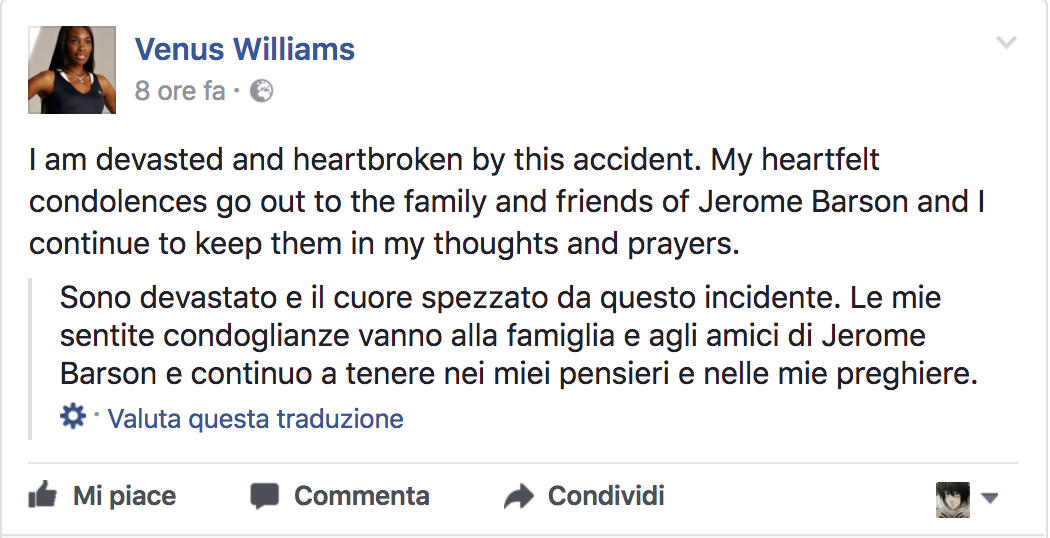
Task: Click the thumbs-up Like icon
Action: [x=42, y=495]
